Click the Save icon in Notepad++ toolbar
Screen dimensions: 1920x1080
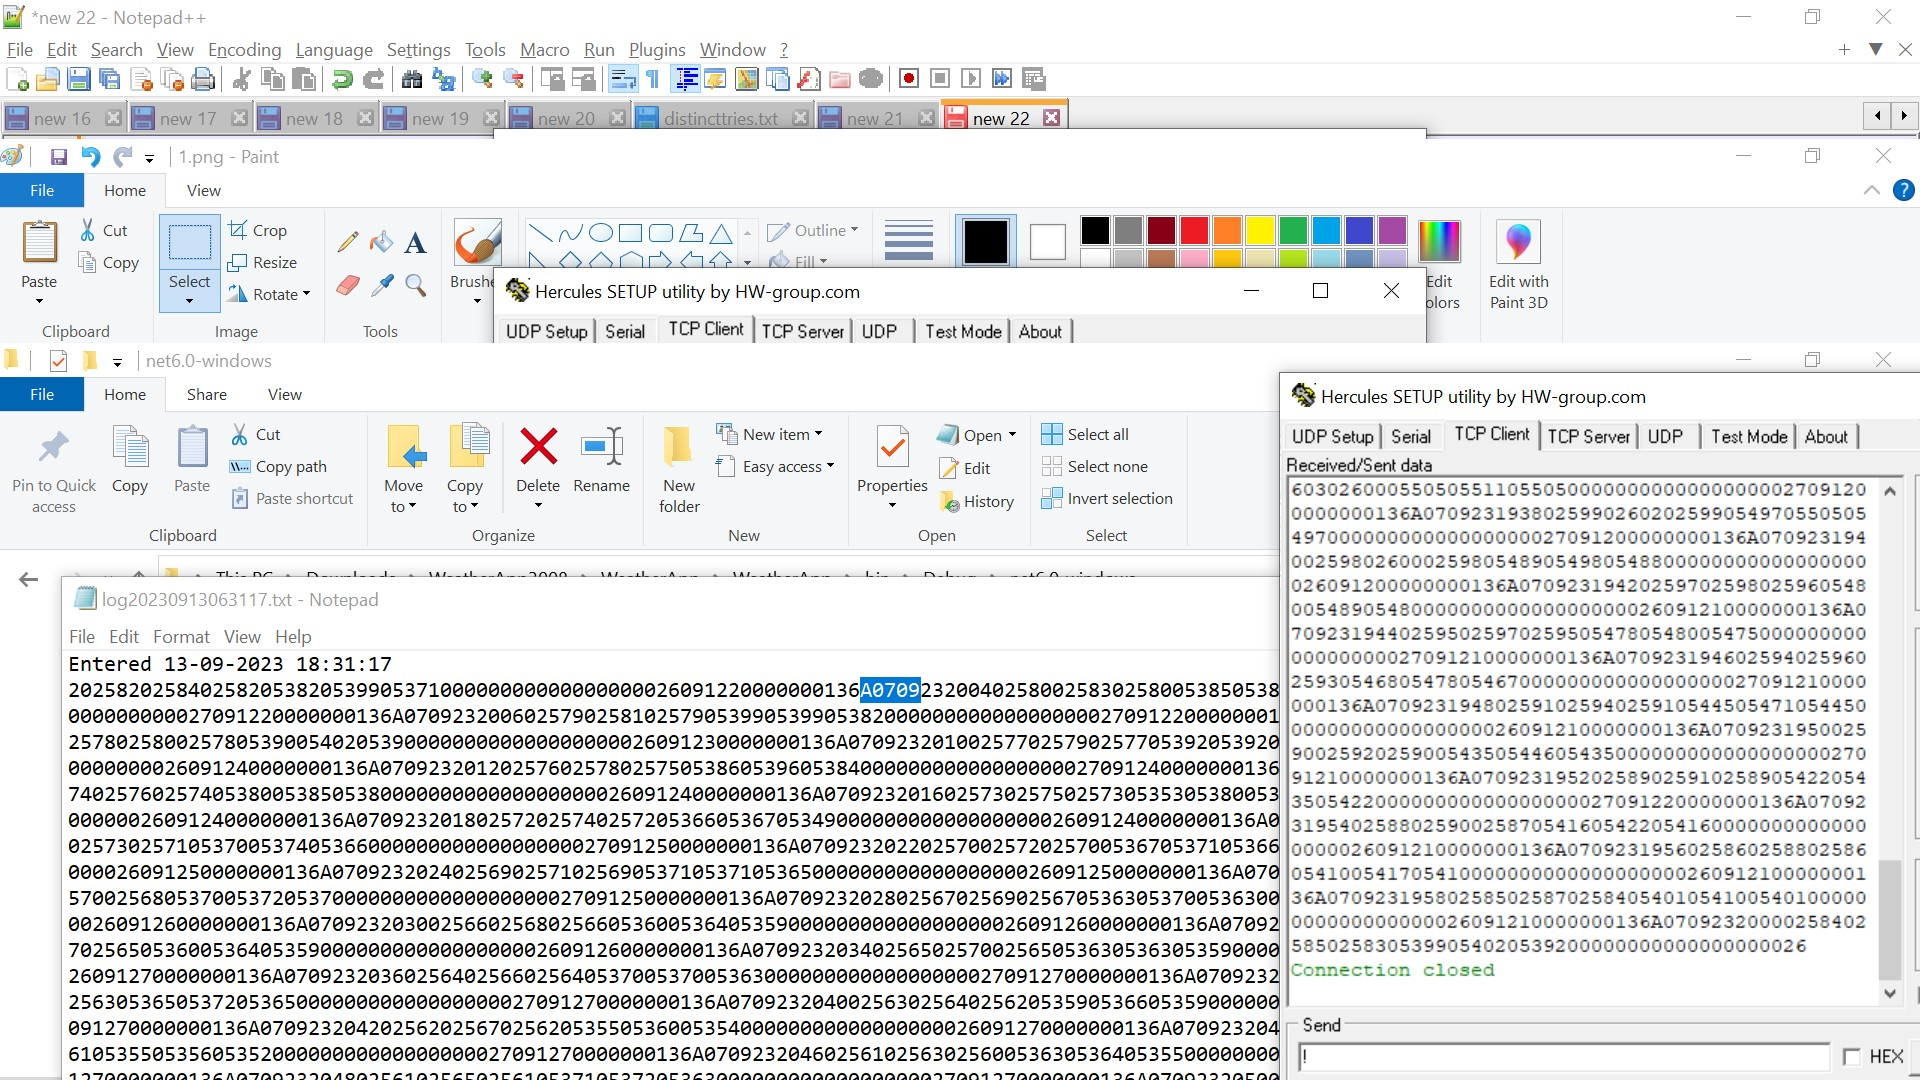pos(79,79)
